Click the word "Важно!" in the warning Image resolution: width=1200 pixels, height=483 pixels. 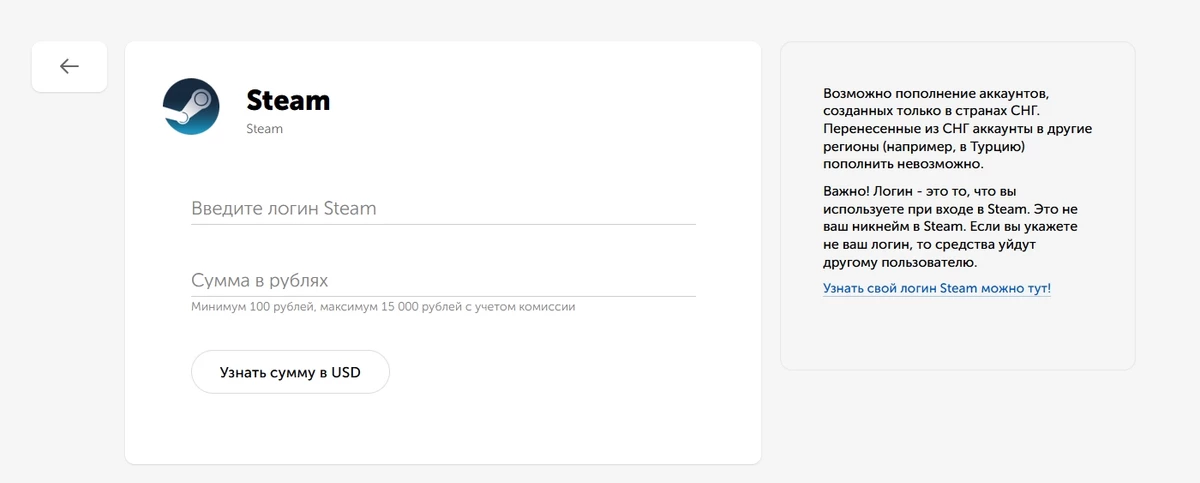(x=847, y=191)
